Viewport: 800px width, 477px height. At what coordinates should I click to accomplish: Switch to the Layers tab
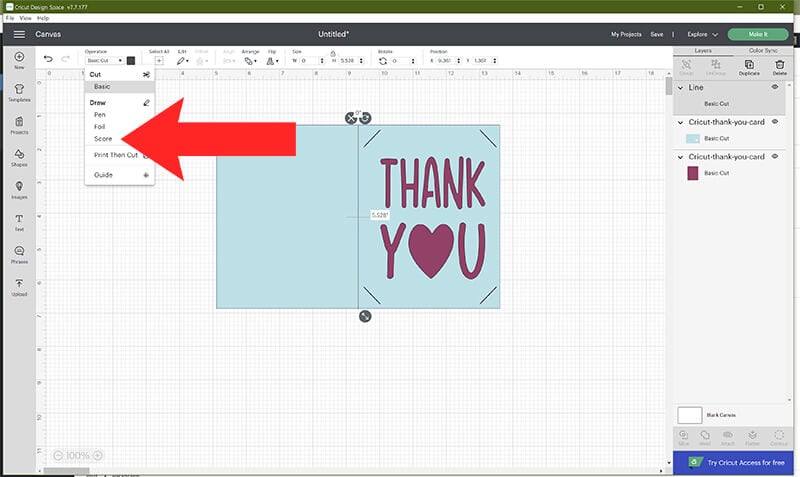(703, 51)
